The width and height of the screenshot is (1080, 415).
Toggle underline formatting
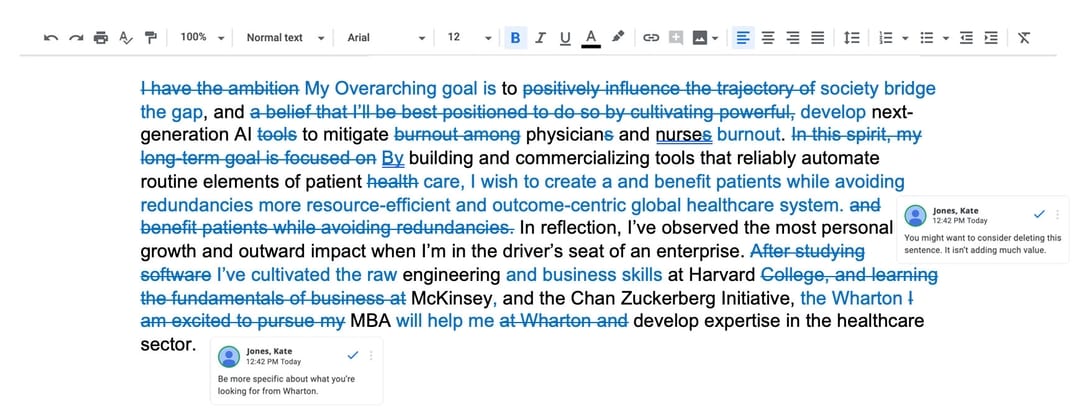click(565, 38)
